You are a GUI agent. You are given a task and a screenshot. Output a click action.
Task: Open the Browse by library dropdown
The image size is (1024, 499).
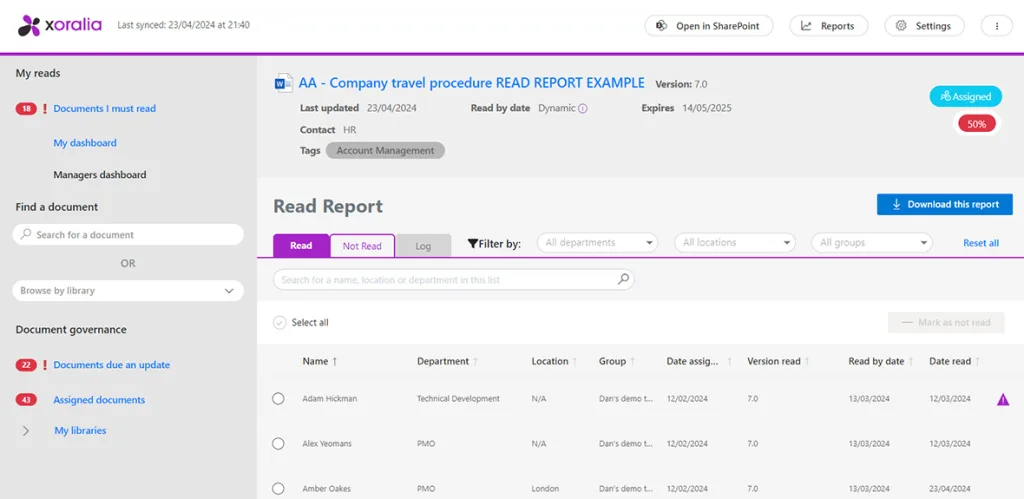(128, 291)
